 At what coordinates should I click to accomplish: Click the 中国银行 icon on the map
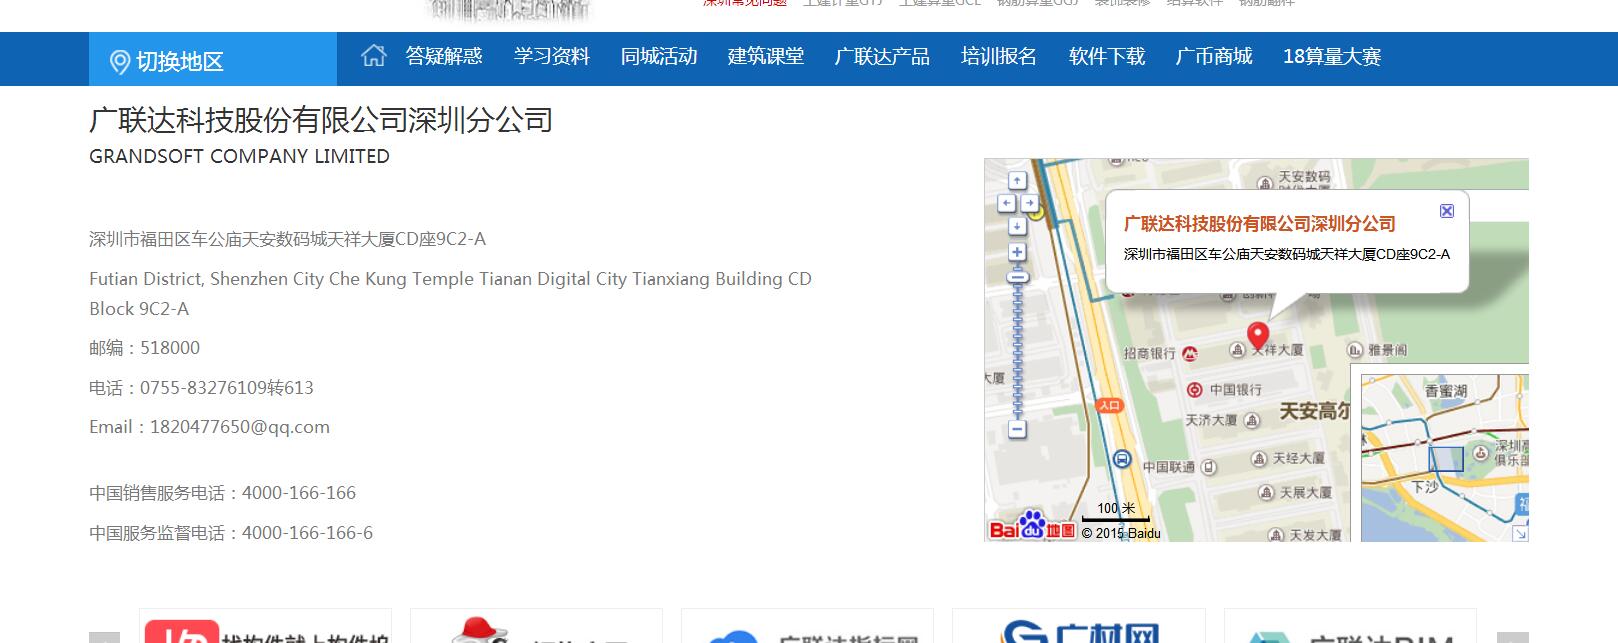1194,390
